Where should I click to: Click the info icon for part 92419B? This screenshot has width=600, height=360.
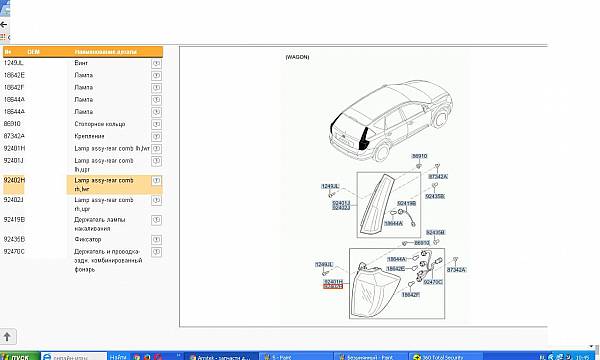coord(156,220)
